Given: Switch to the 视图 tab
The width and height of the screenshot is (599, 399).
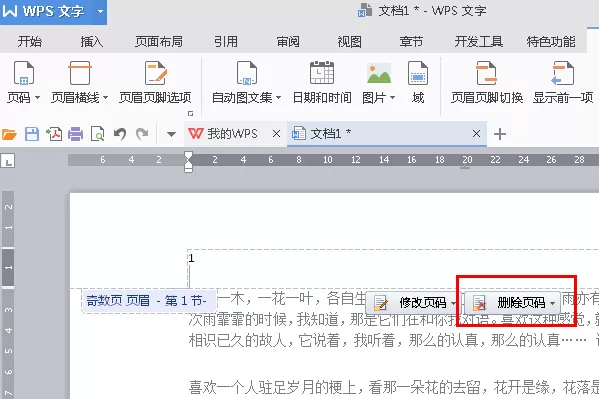Looking at the screenshot, I should [x=349, y=41].
